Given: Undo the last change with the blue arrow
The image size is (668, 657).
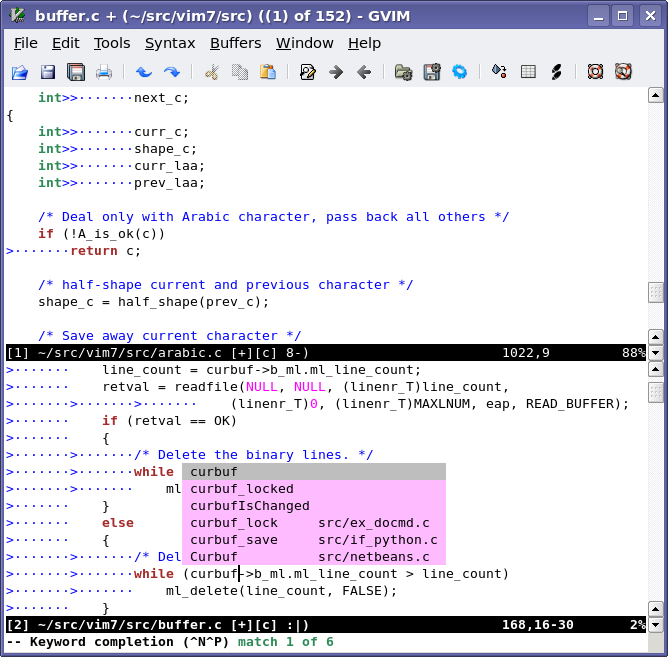Looking at the screenshot, I should pos(144,72).
